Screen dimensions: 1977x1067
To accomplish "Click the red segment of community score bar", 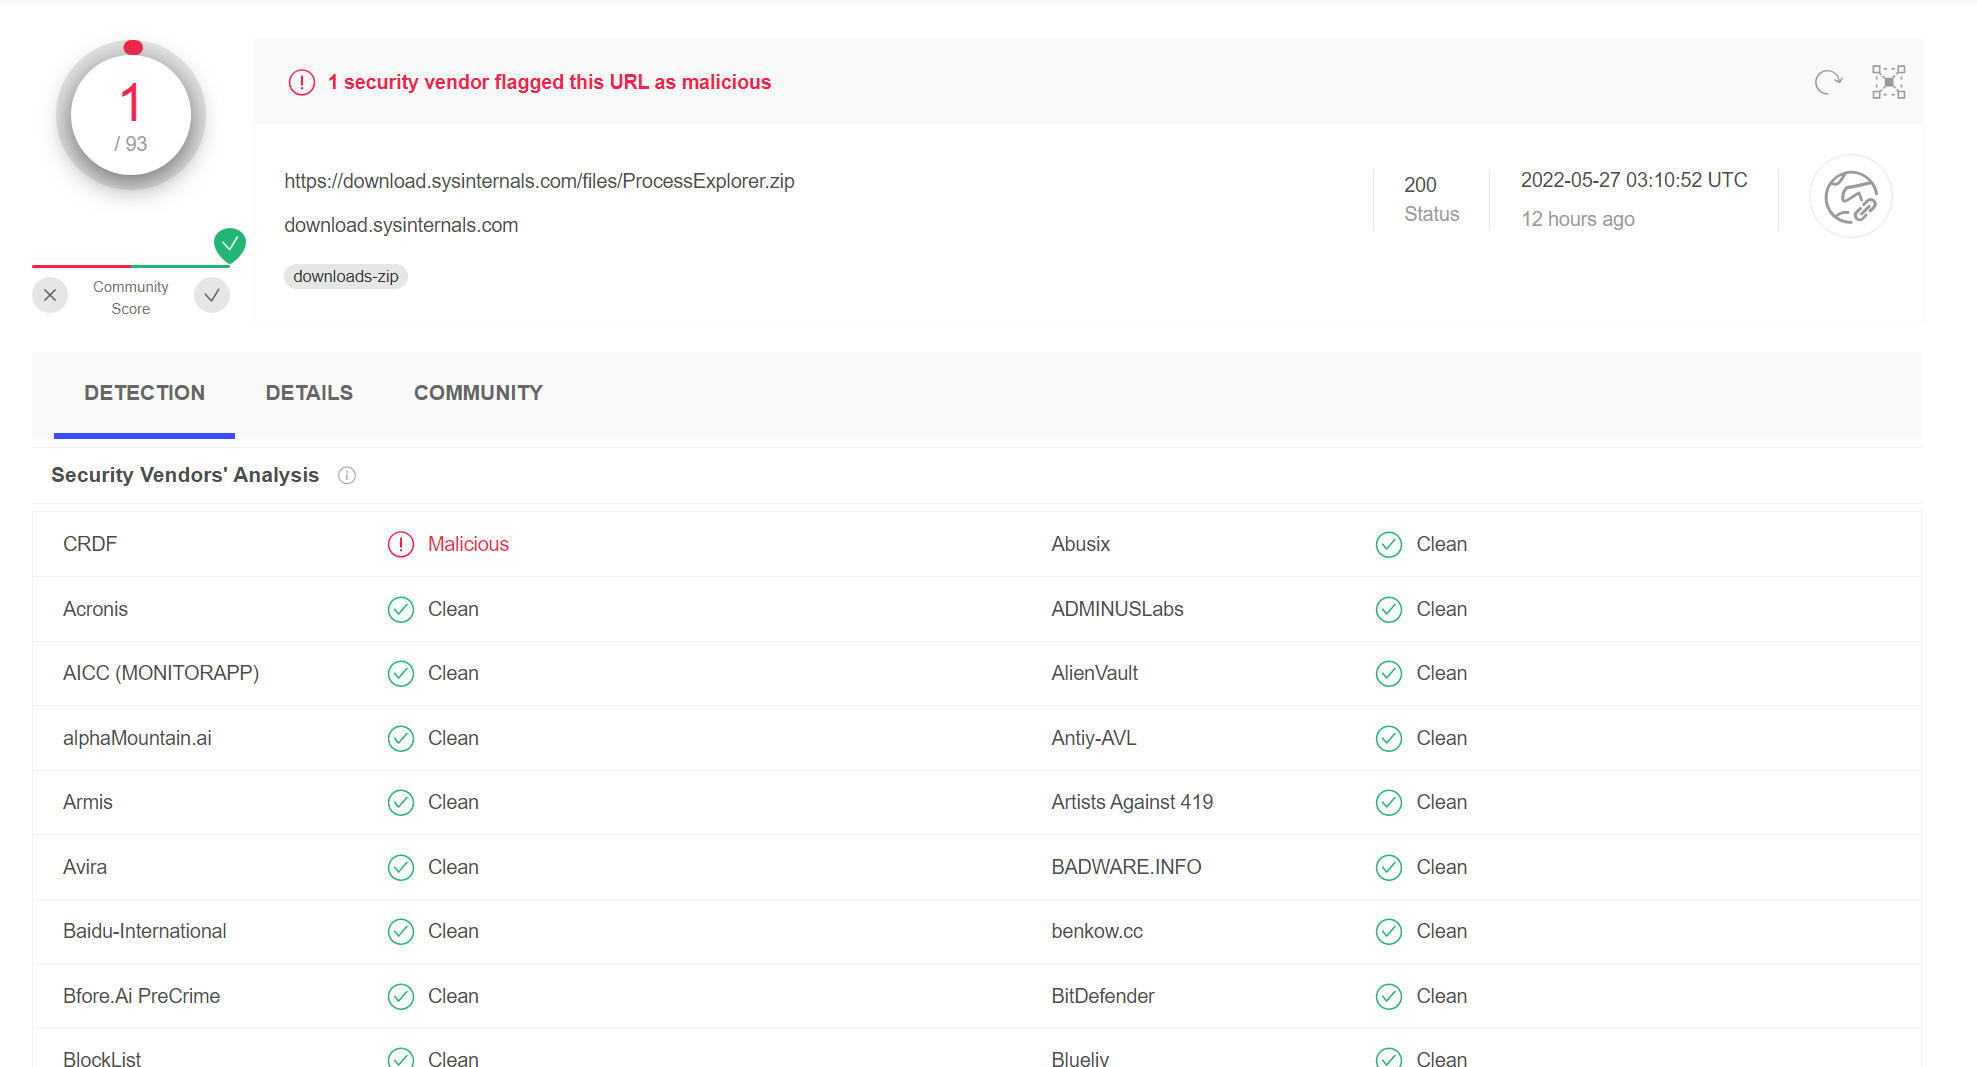I will (x=81, y=266).
